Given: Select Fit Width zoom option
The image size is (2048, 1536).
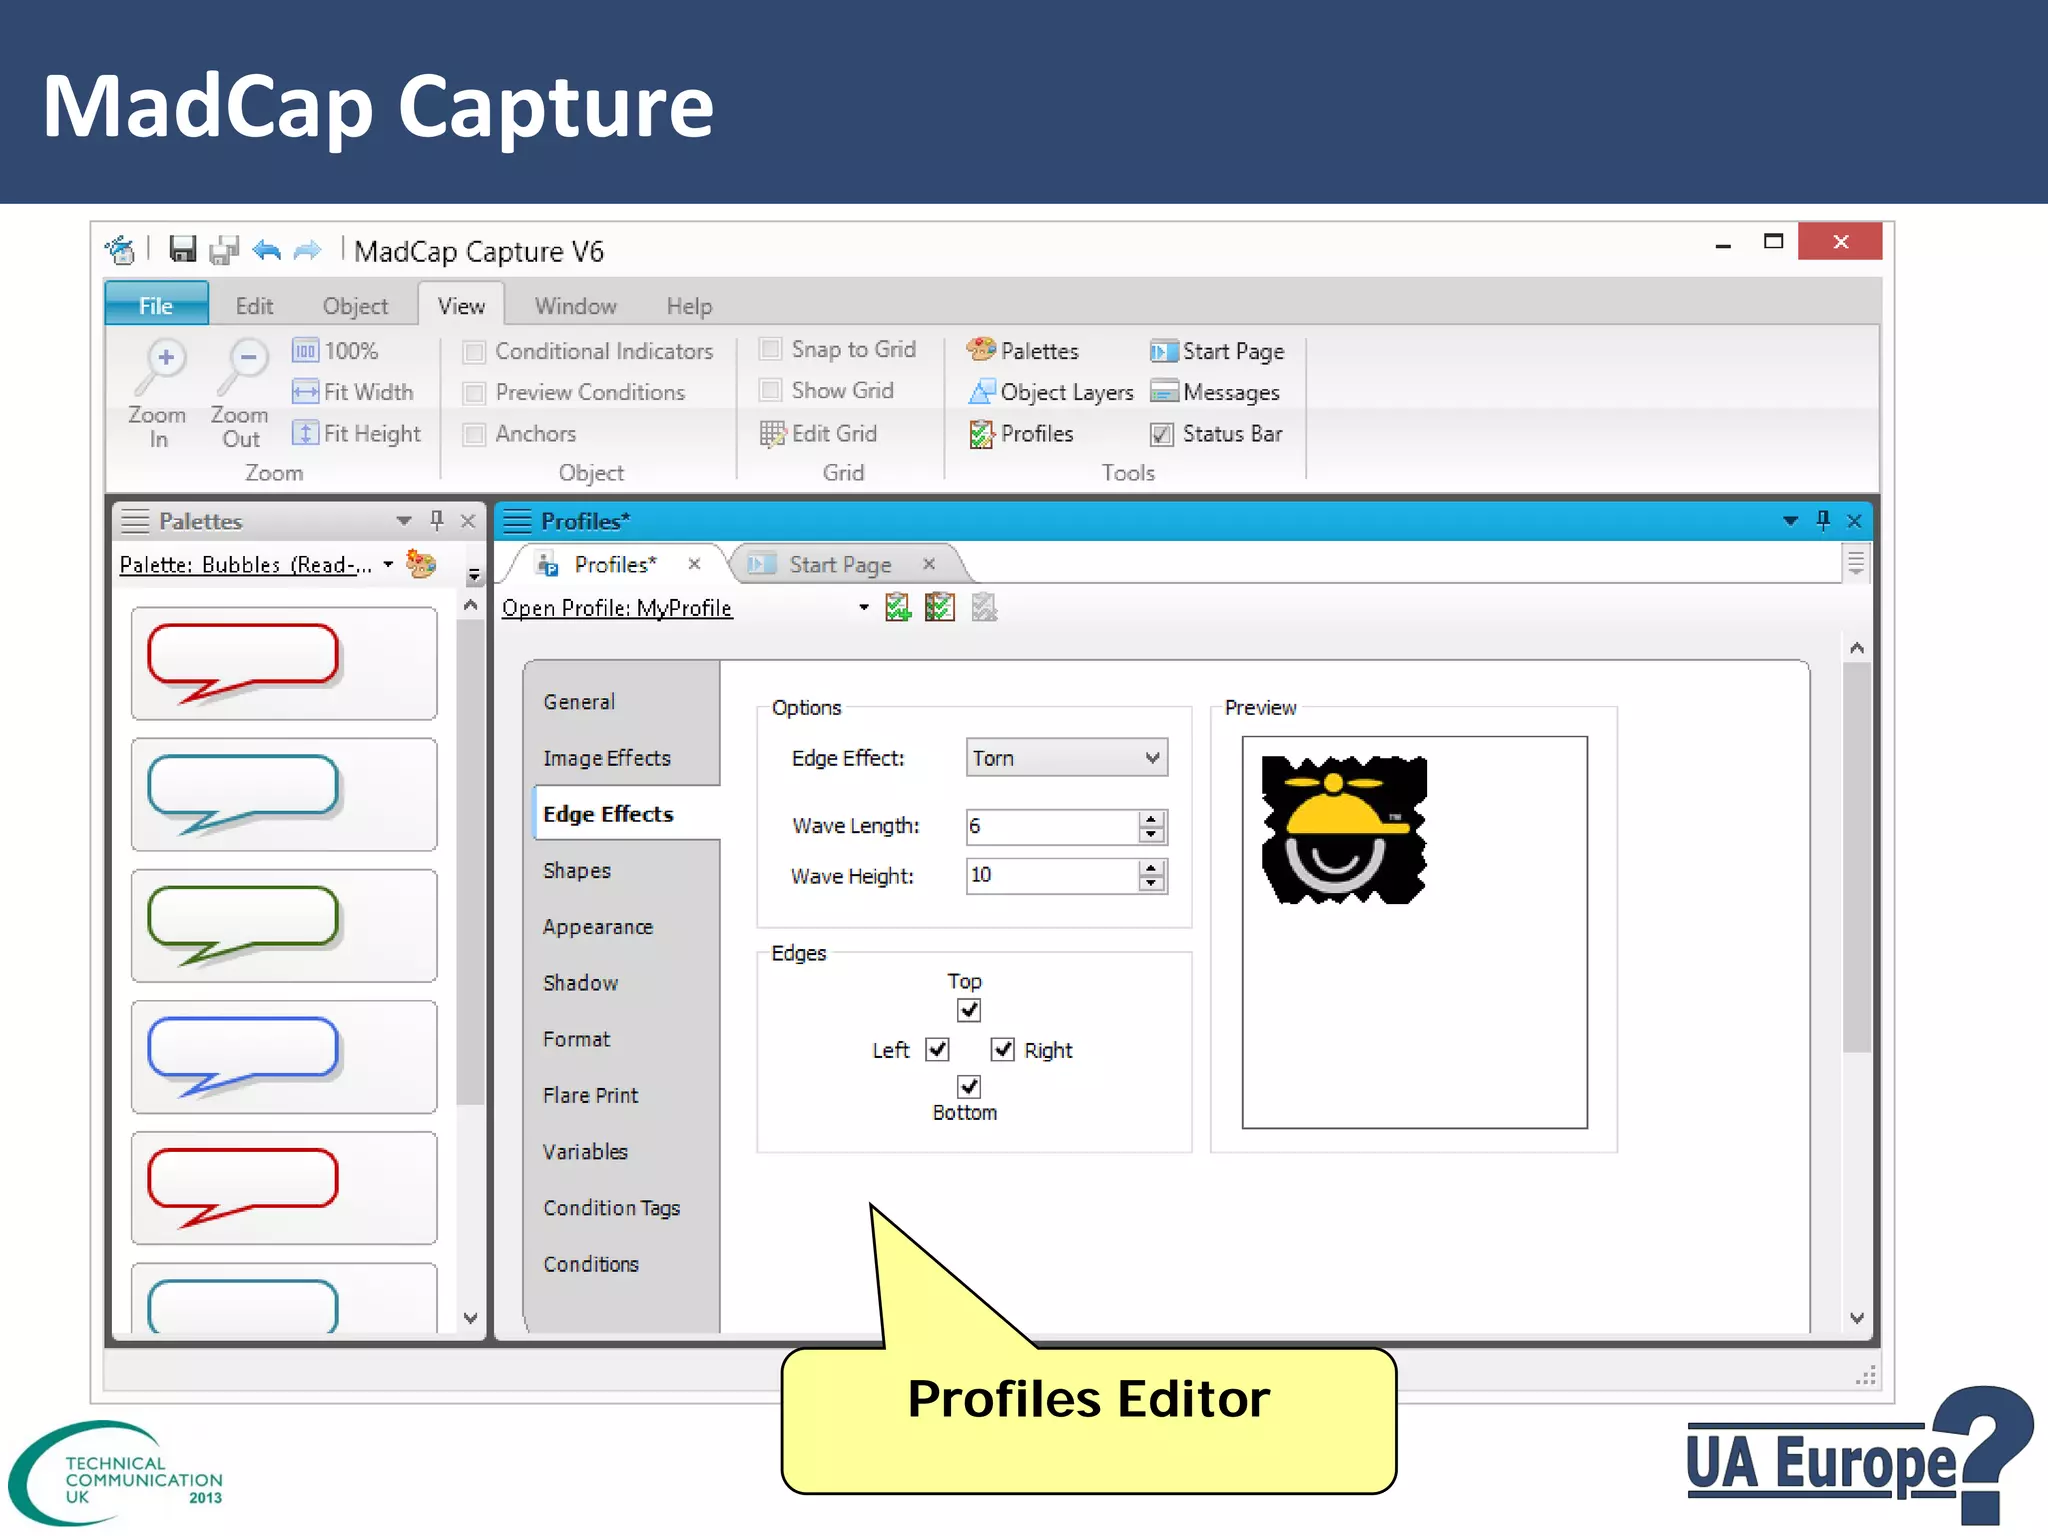Looking at the screenshot, I should [x=353, y=392].
